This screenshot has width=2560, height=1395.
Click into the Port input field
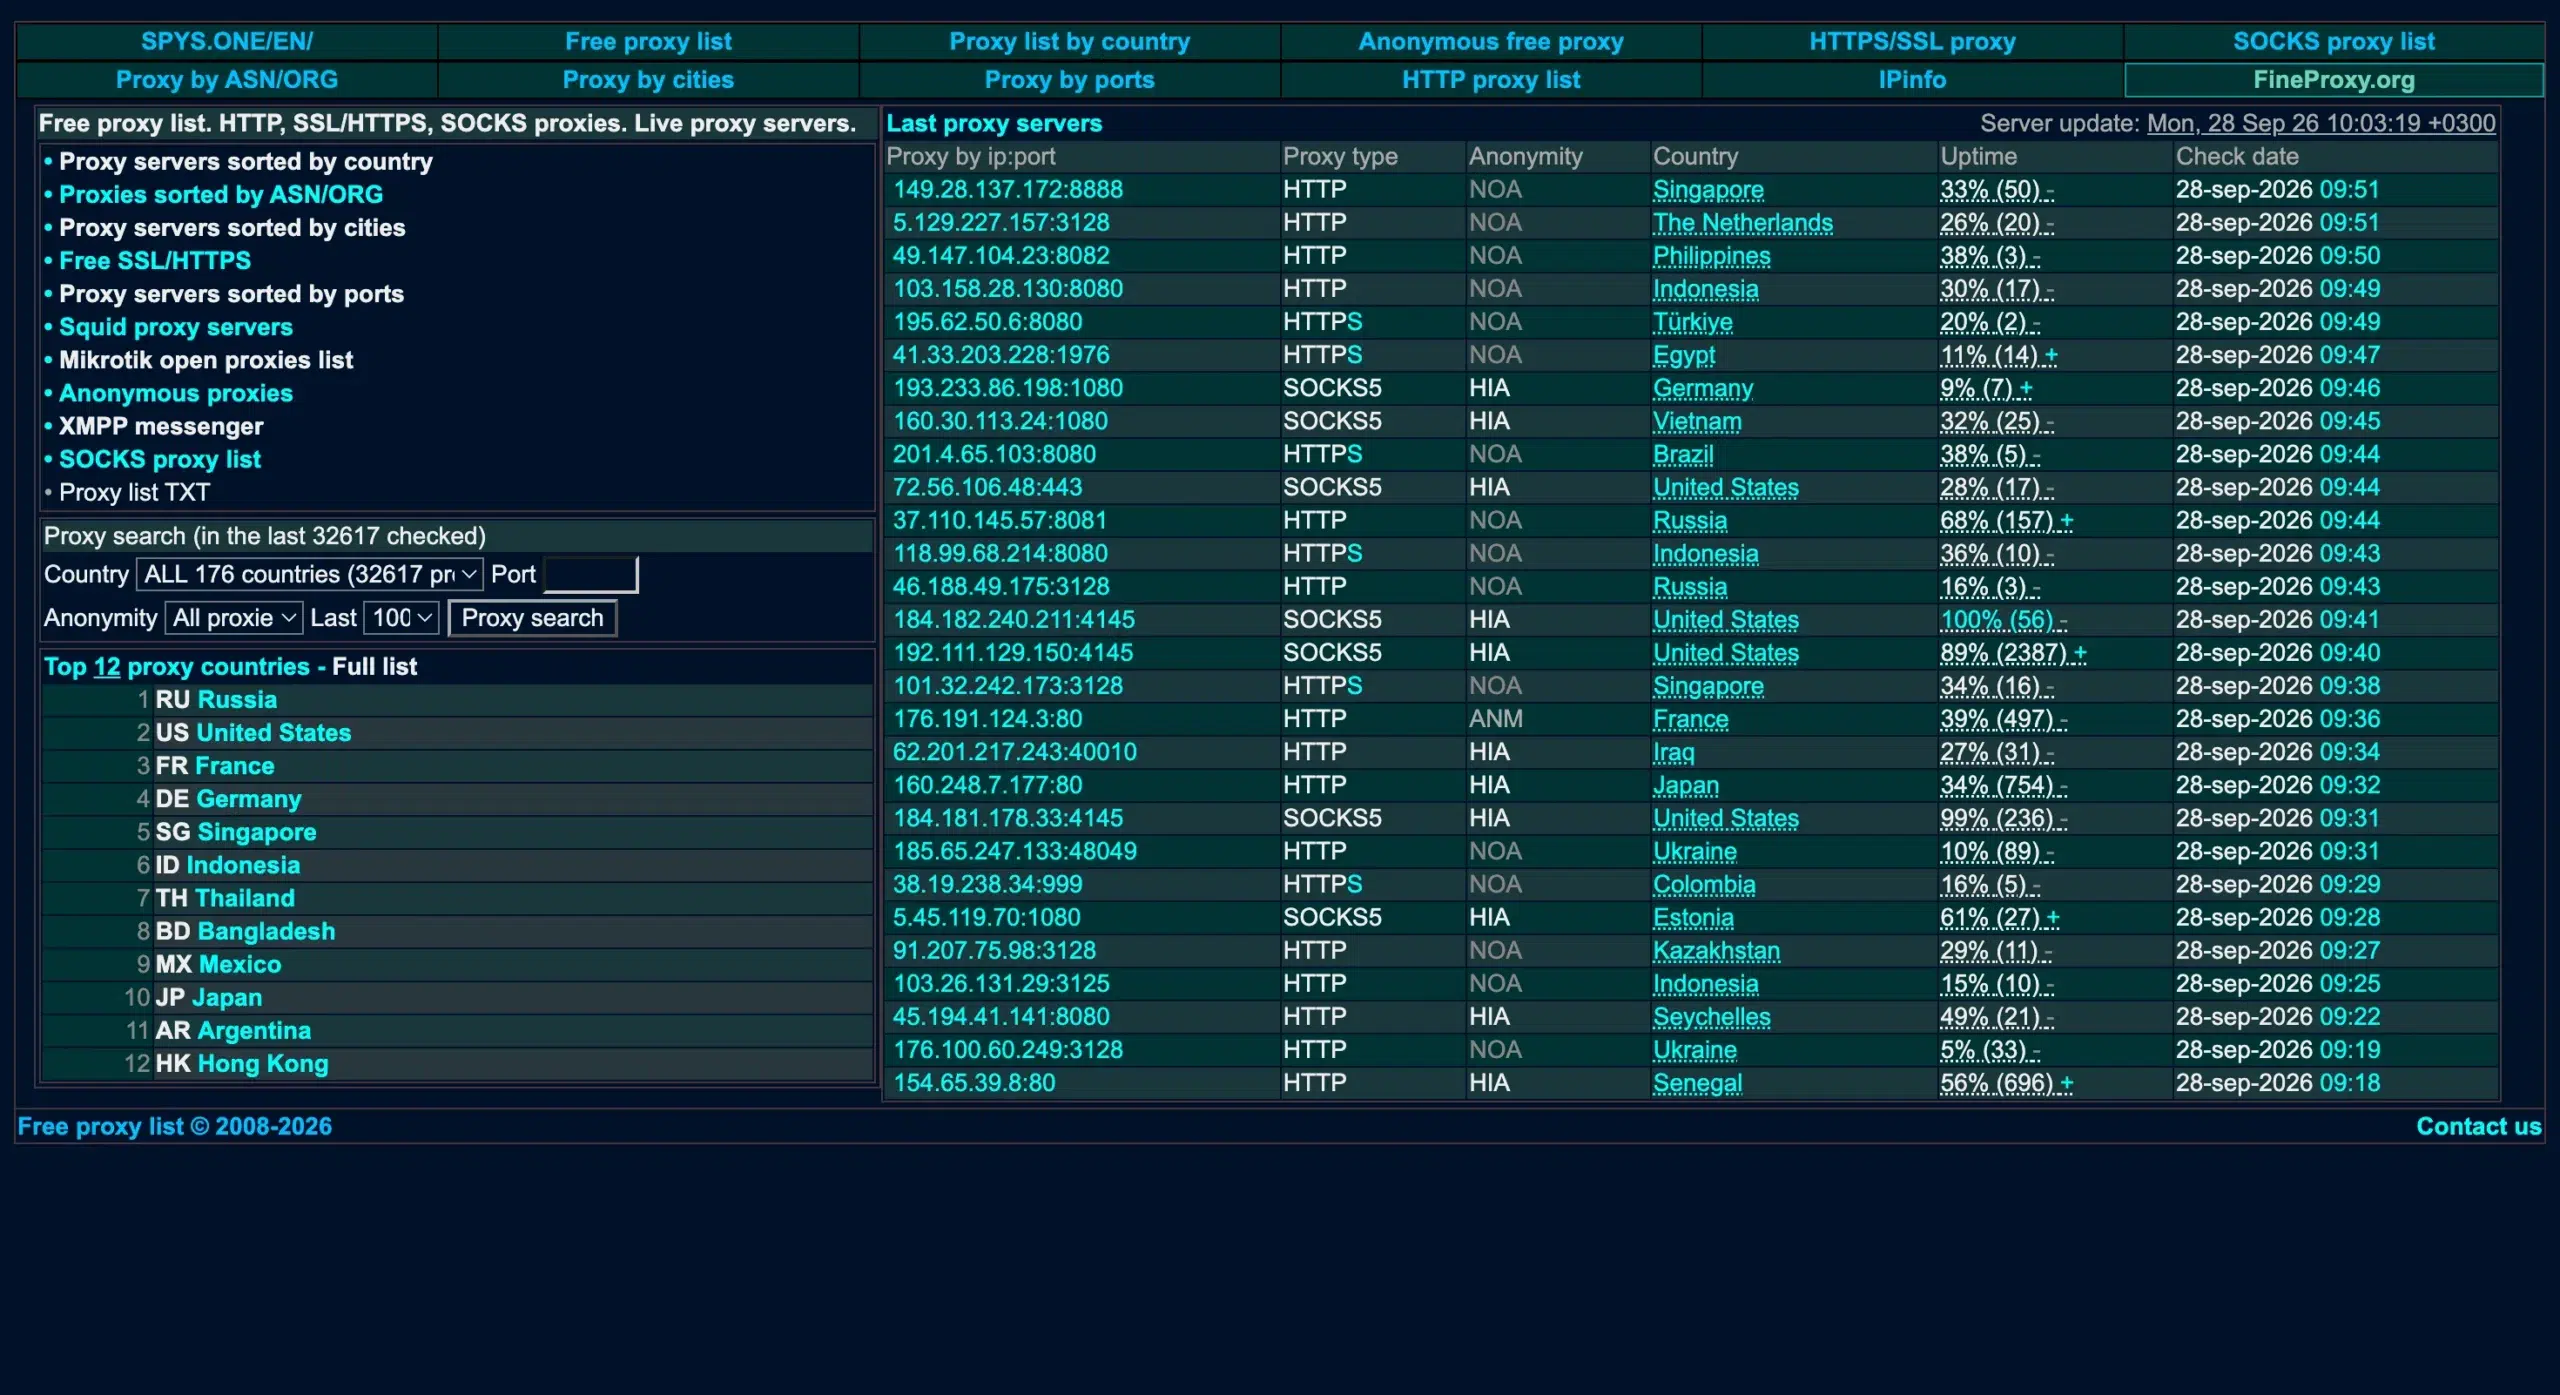point(590,574)
